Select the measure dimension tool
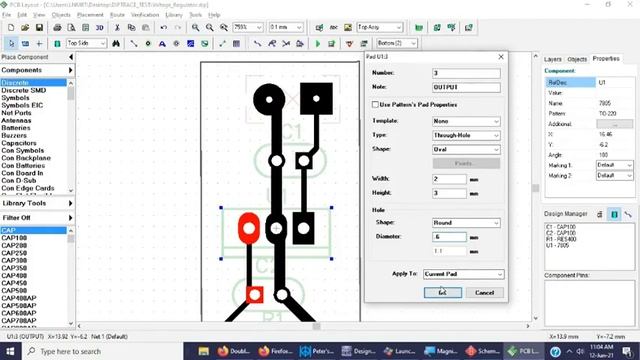The width and height of the screenshot is (640, 360). (x=222, y=43)
